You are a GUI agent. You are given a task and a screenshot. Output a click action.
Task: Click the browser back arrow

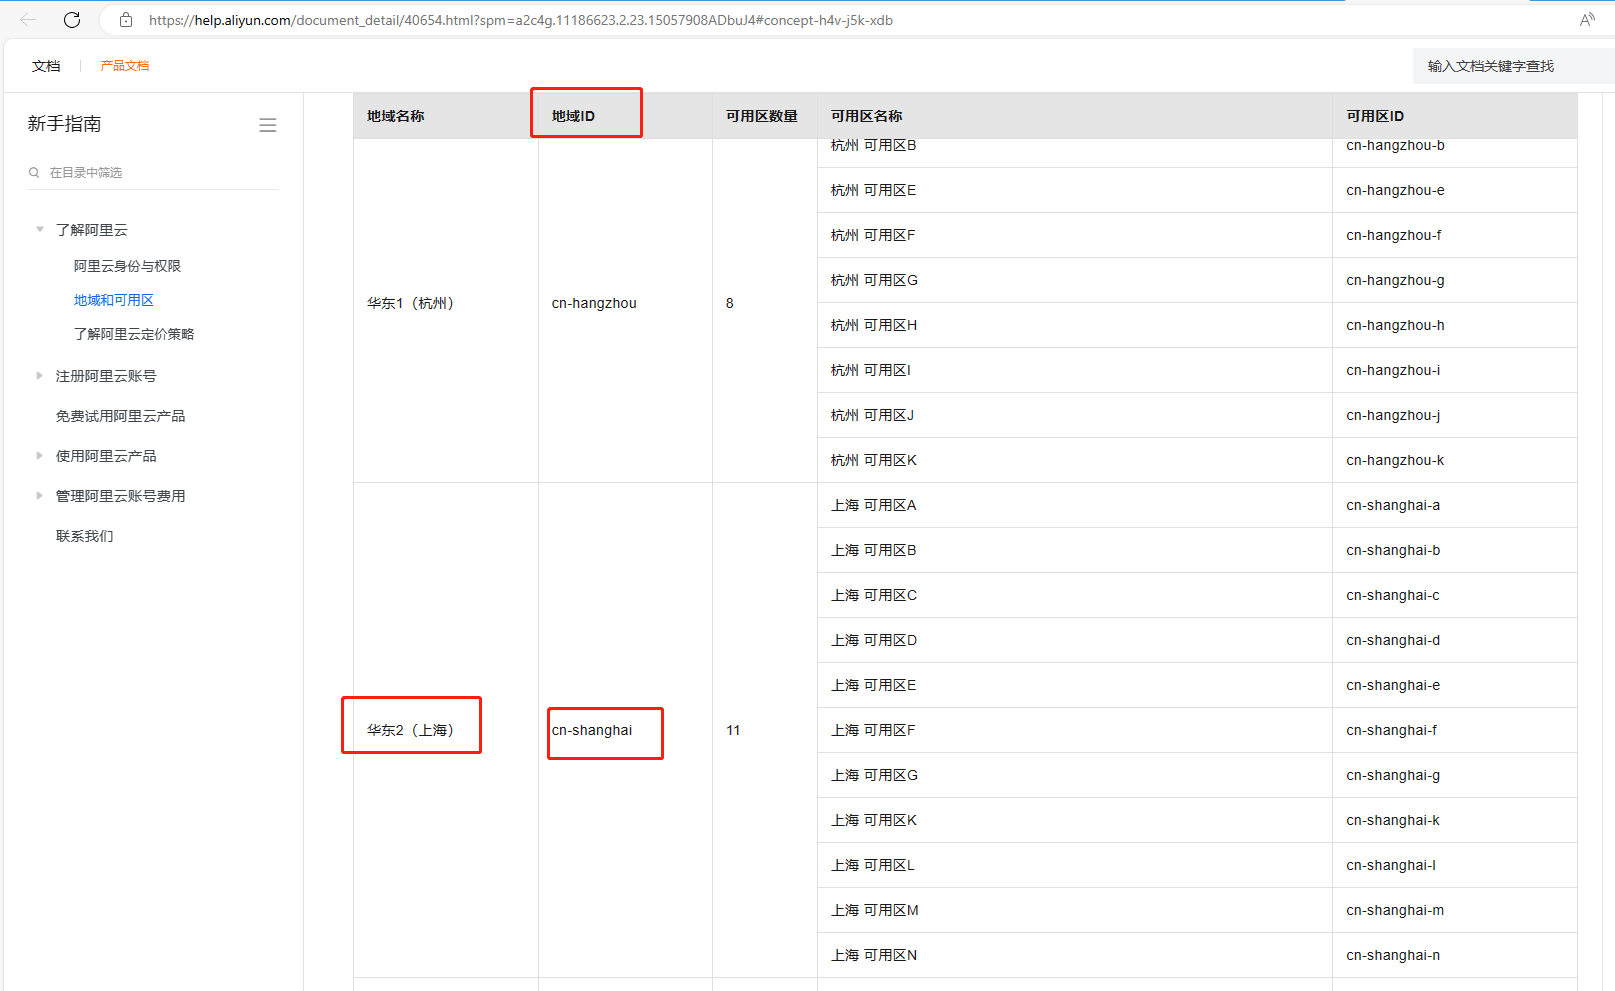coord(28,20)
